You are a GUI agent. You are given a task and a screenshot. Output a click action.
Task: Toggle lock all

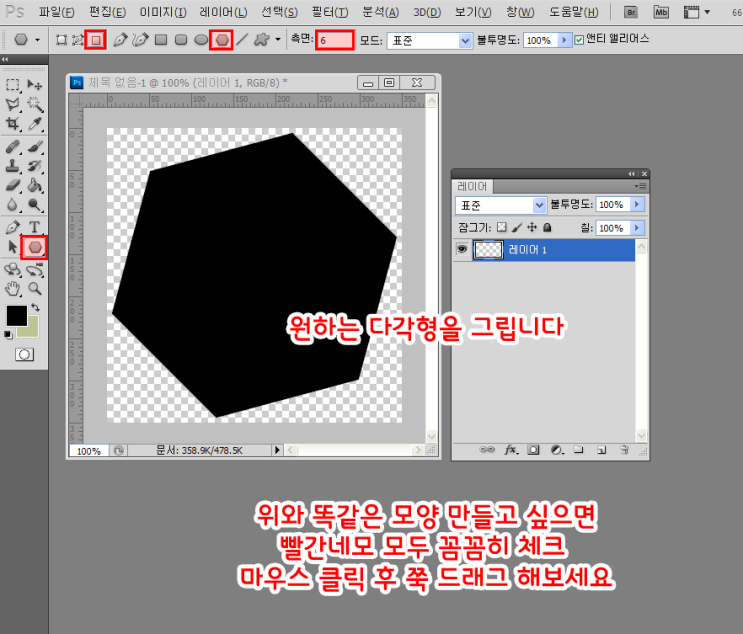click(547, 227)
